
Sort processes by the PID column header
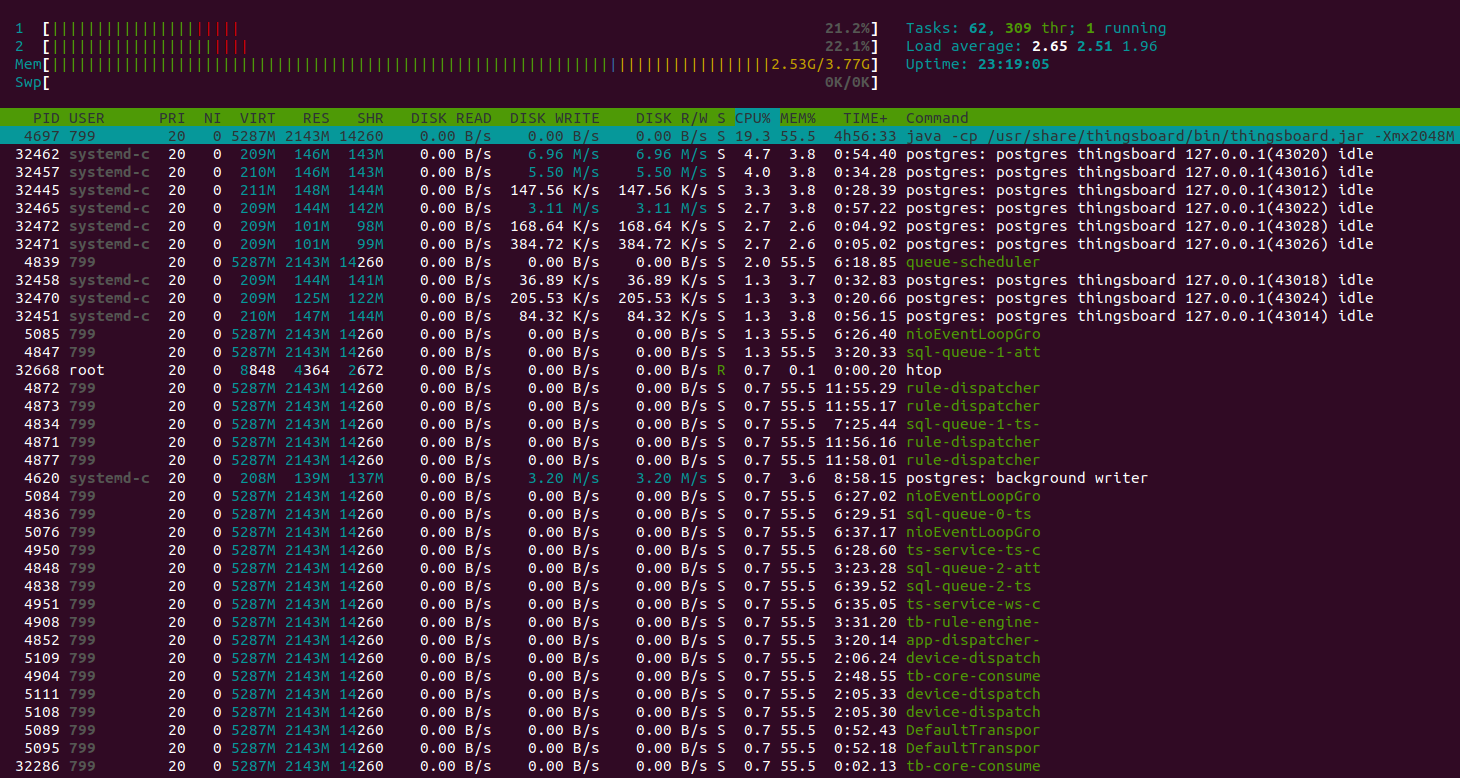[46, 118]
